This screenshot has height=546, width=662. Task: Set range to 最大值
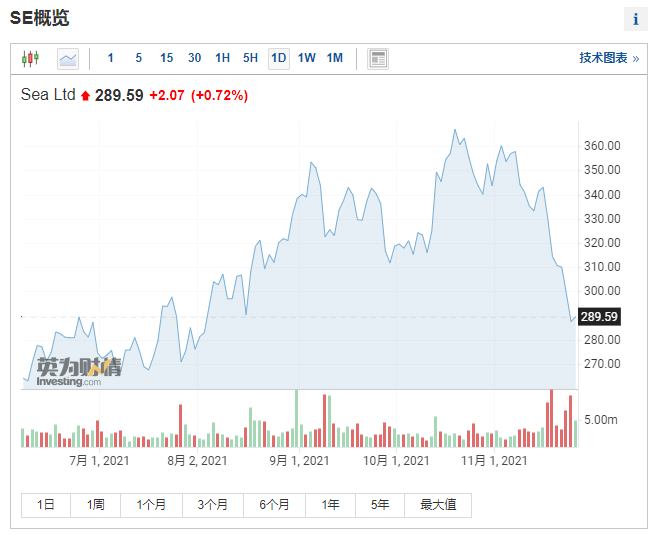pyautogui.click(x=438, y=505)
